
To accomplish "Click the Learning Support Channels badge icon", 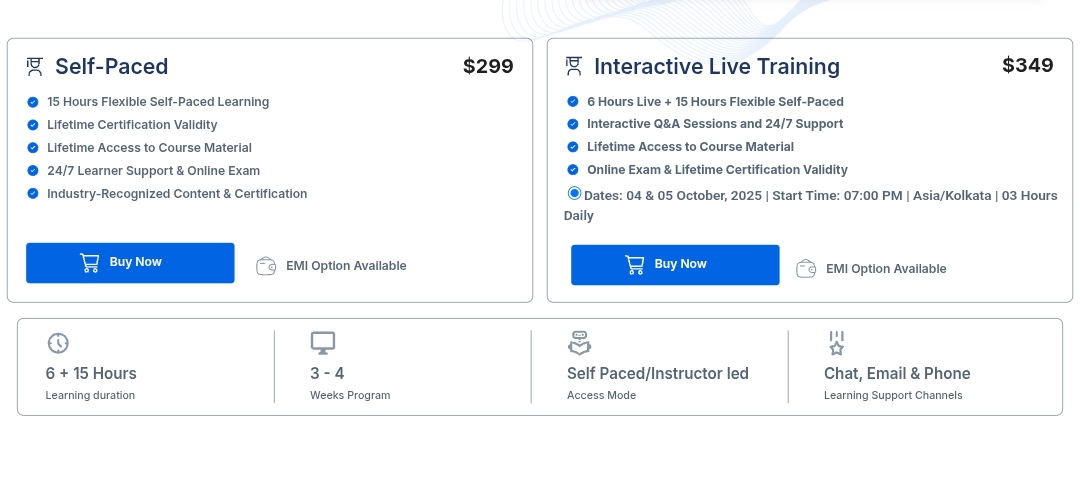I will coord(836,343).
